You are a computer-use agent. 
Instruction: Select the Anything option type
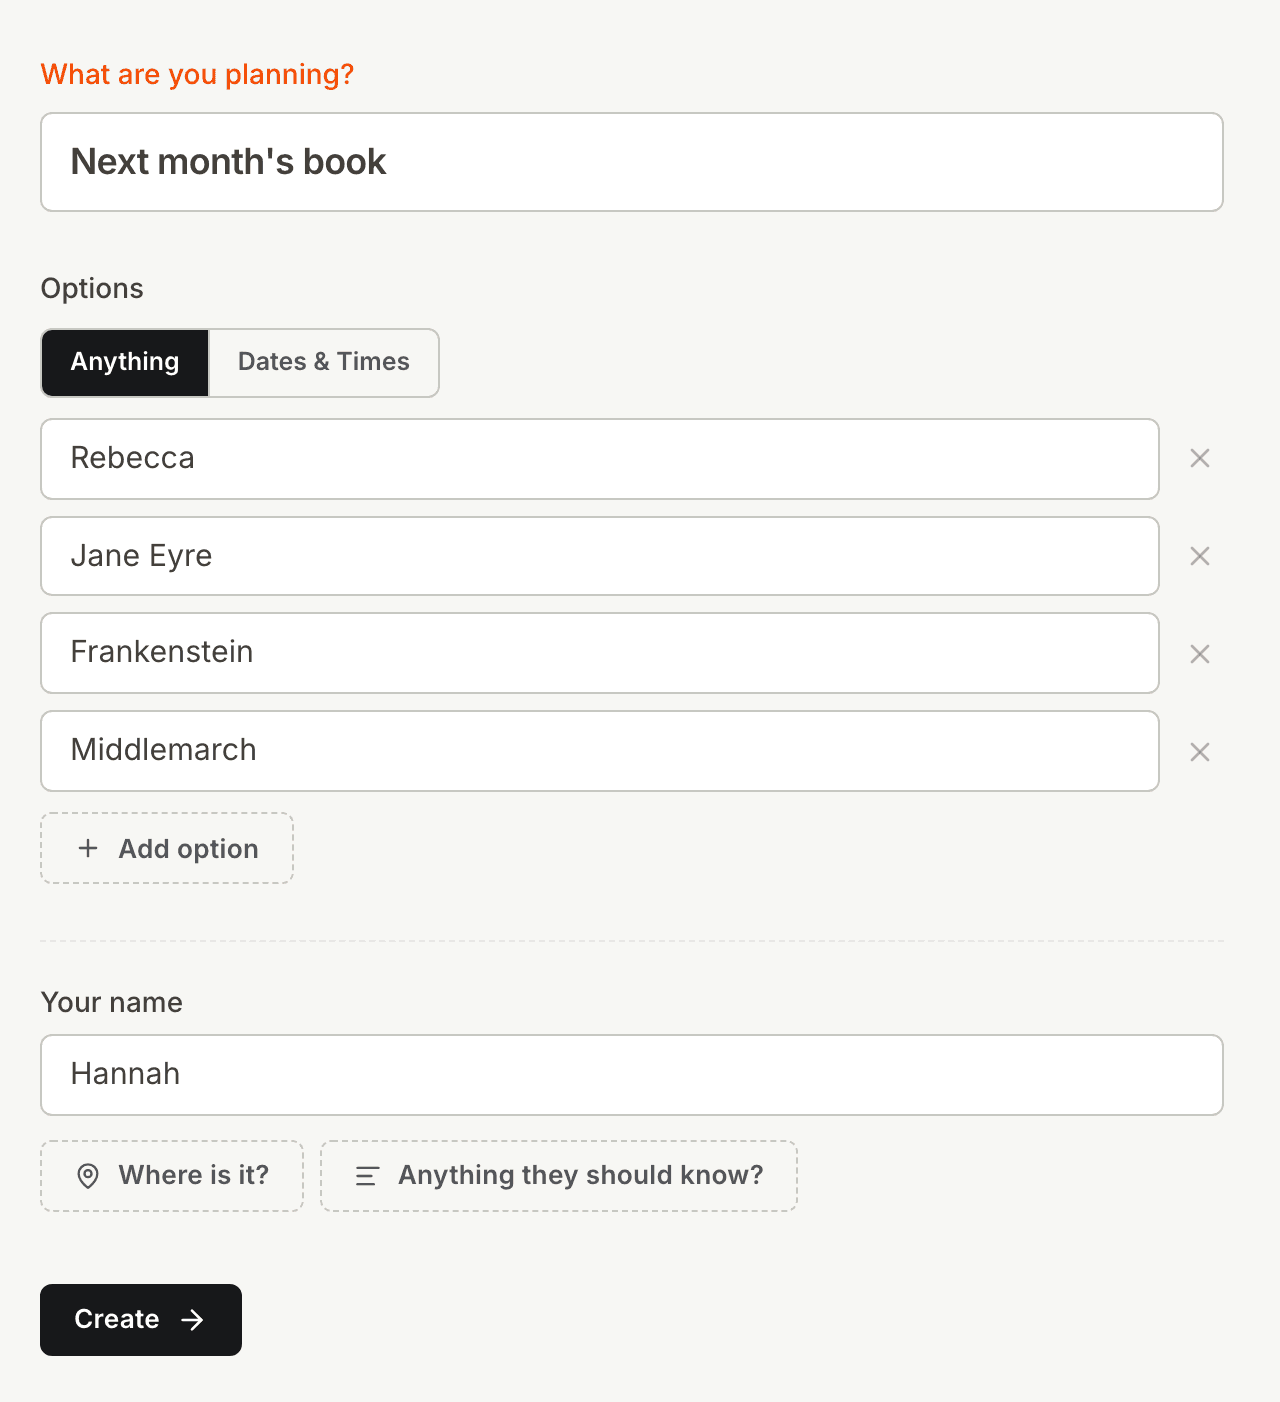[x=125, y=362]
